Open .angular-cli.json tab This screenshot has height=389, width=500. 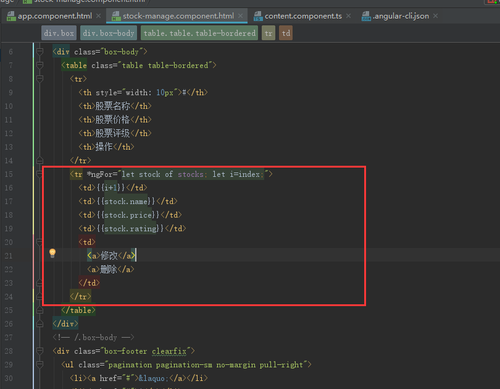(x=401, y=16)
